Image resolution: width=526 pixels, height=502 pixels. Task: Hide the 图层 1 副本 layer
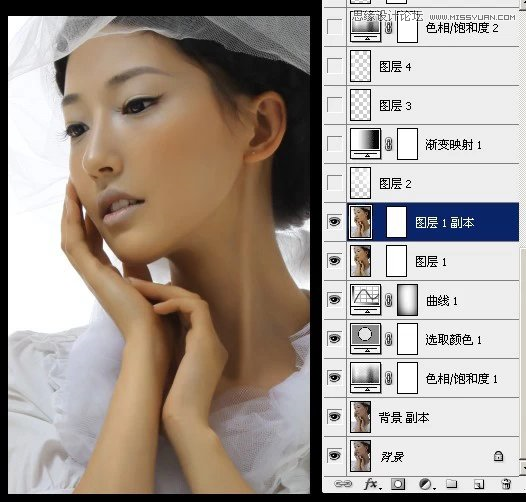[334, 221]
